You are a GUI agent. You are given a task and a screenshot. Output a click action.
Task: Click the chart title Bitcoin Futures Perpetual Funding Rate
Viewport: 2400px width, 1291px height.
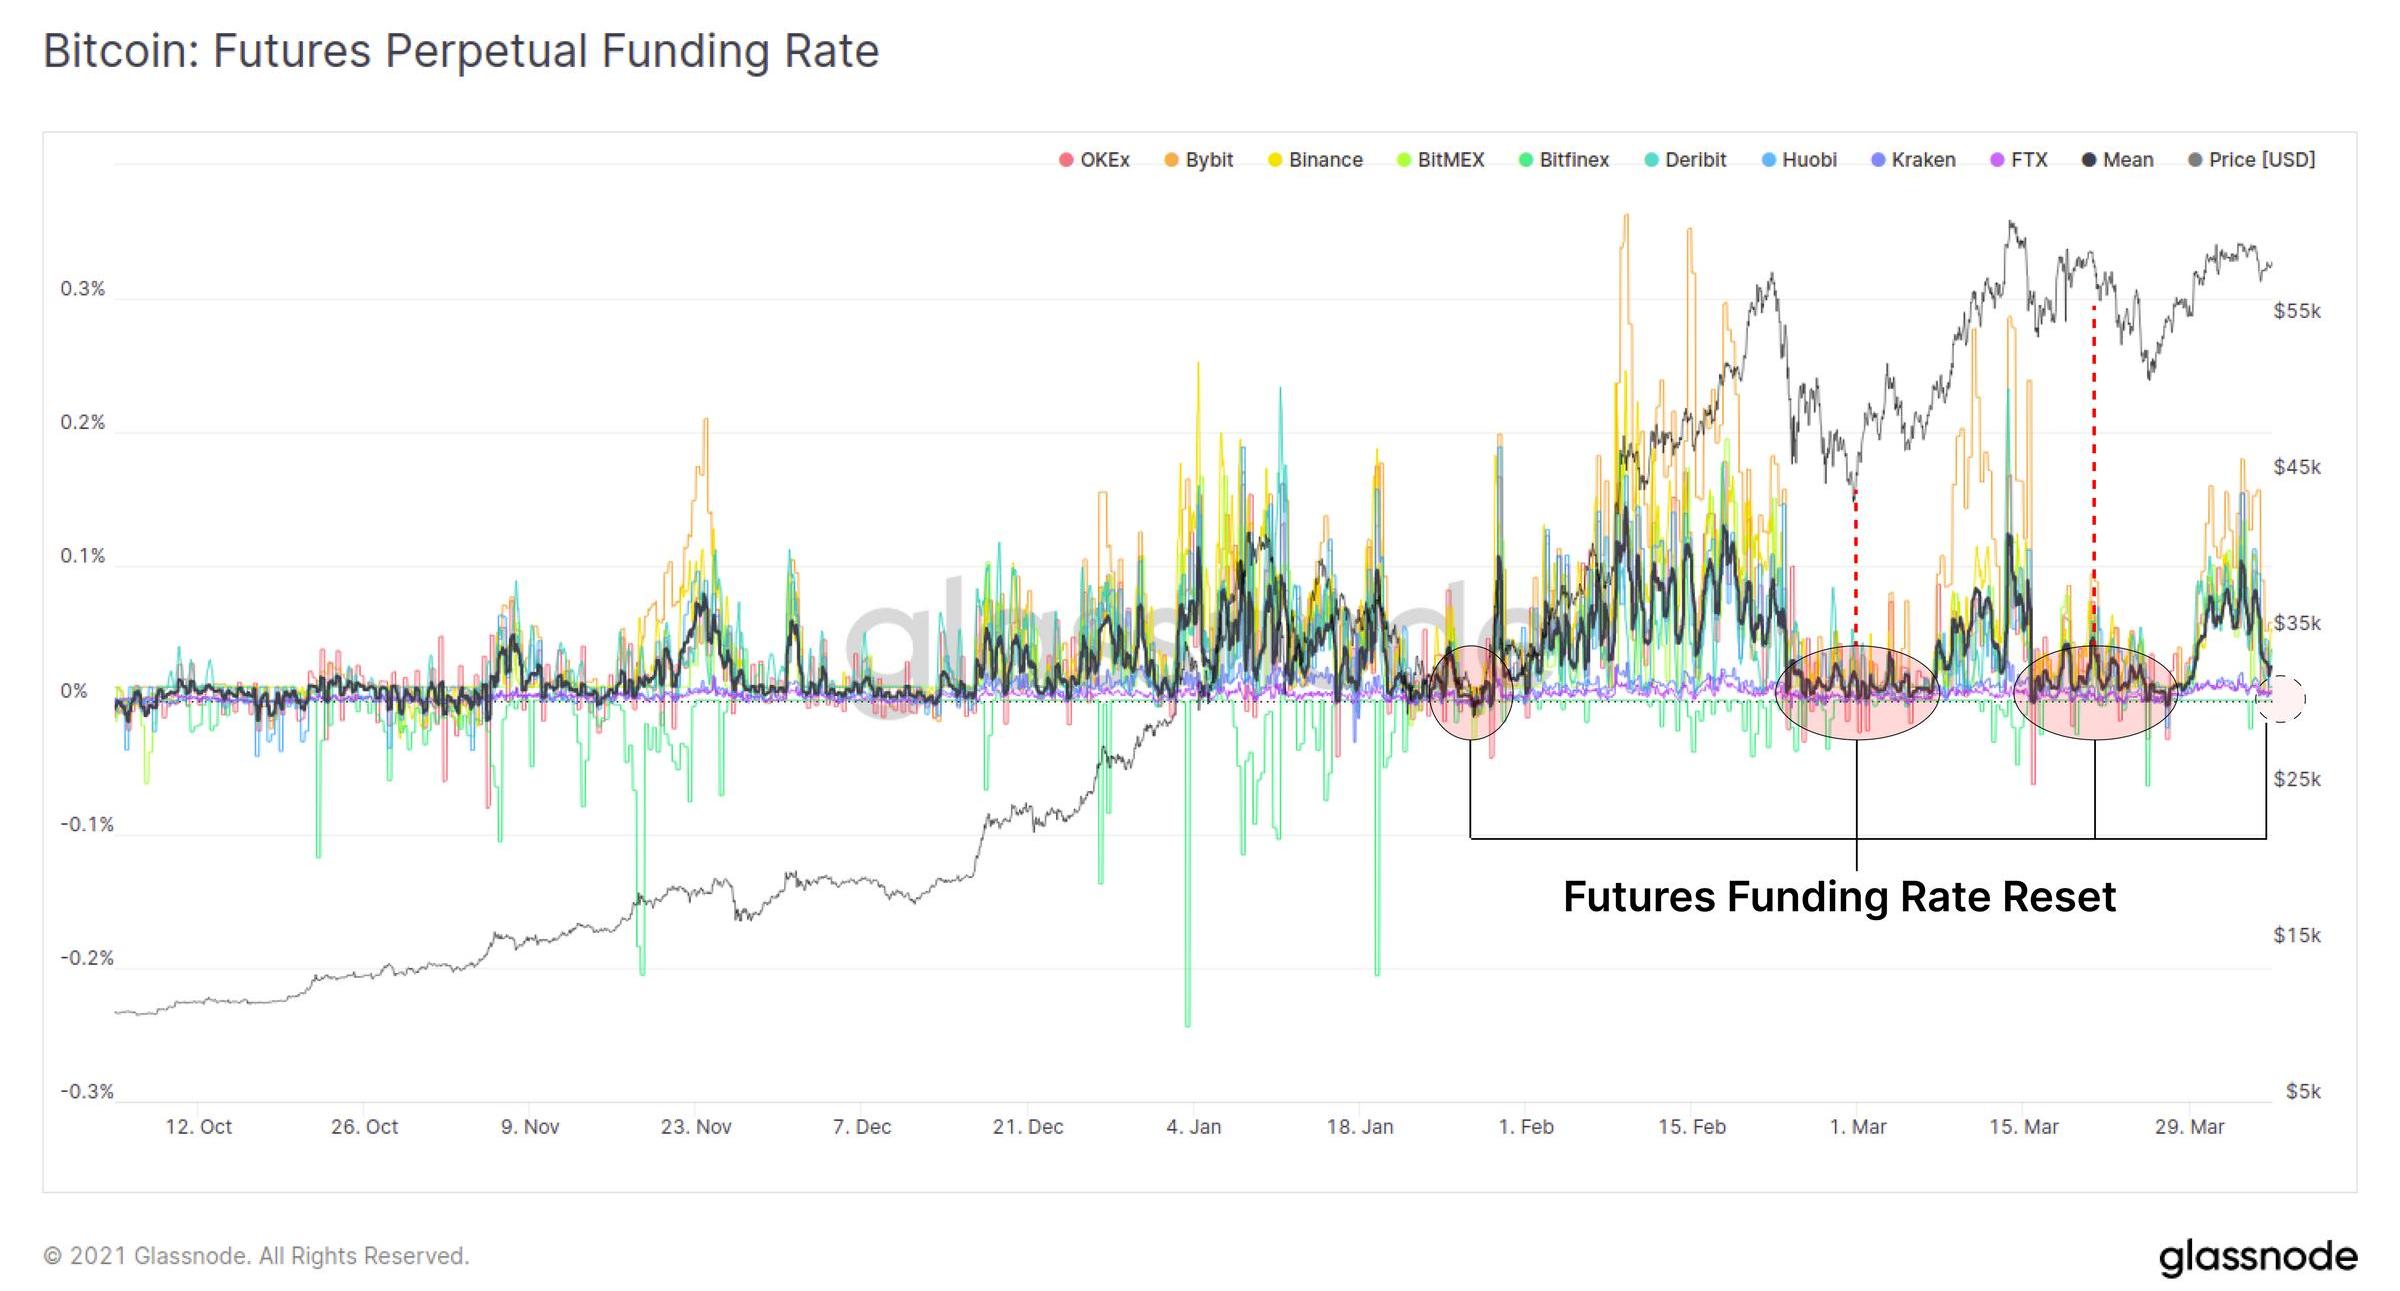click(x=461, y=51)
